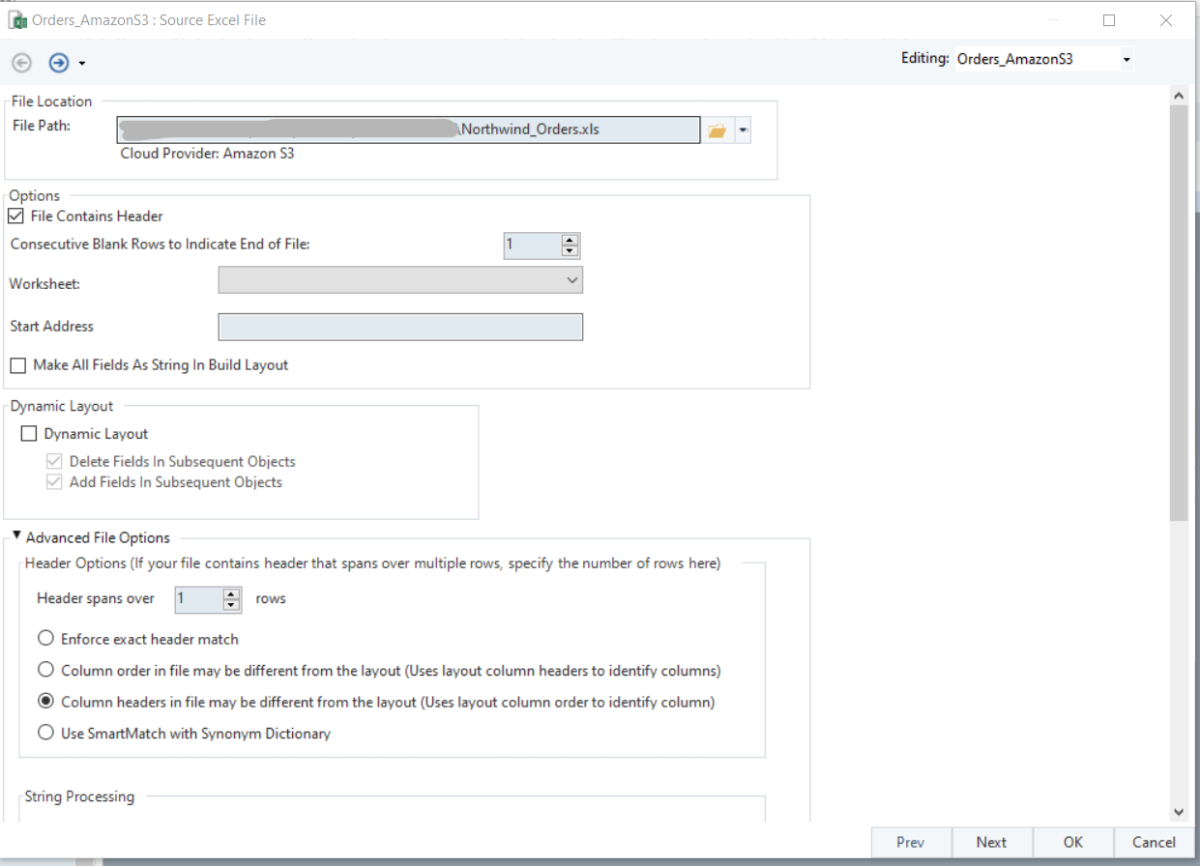Open the file path dropdown beside the folder button
The height and width of the screenshot is (866, 1200).
click(x=743, y=128)
